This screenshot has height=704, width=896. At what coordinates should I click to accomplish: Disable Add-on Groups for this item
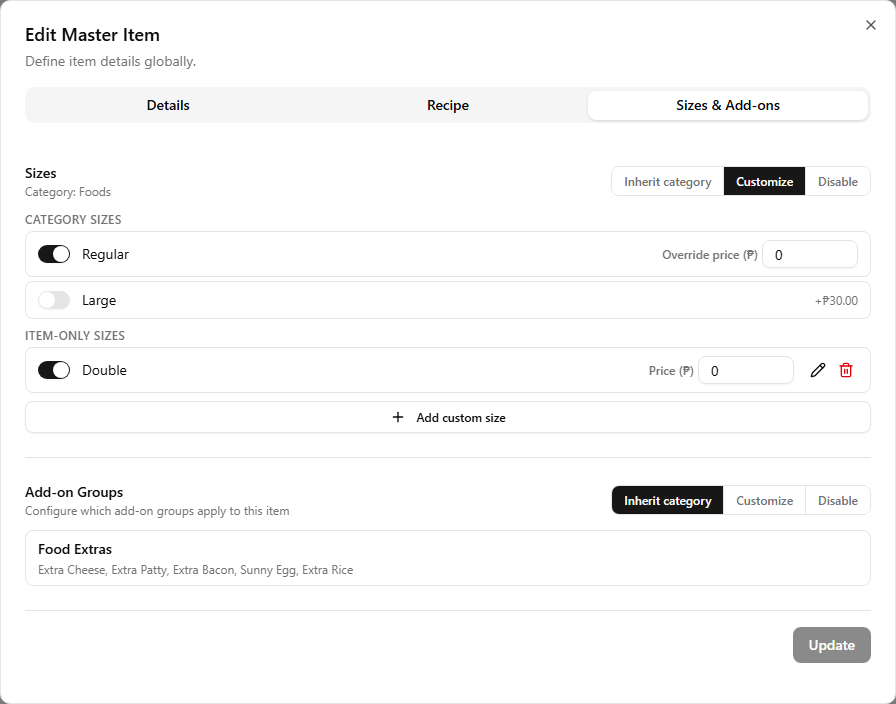click(x=838, y=501)
